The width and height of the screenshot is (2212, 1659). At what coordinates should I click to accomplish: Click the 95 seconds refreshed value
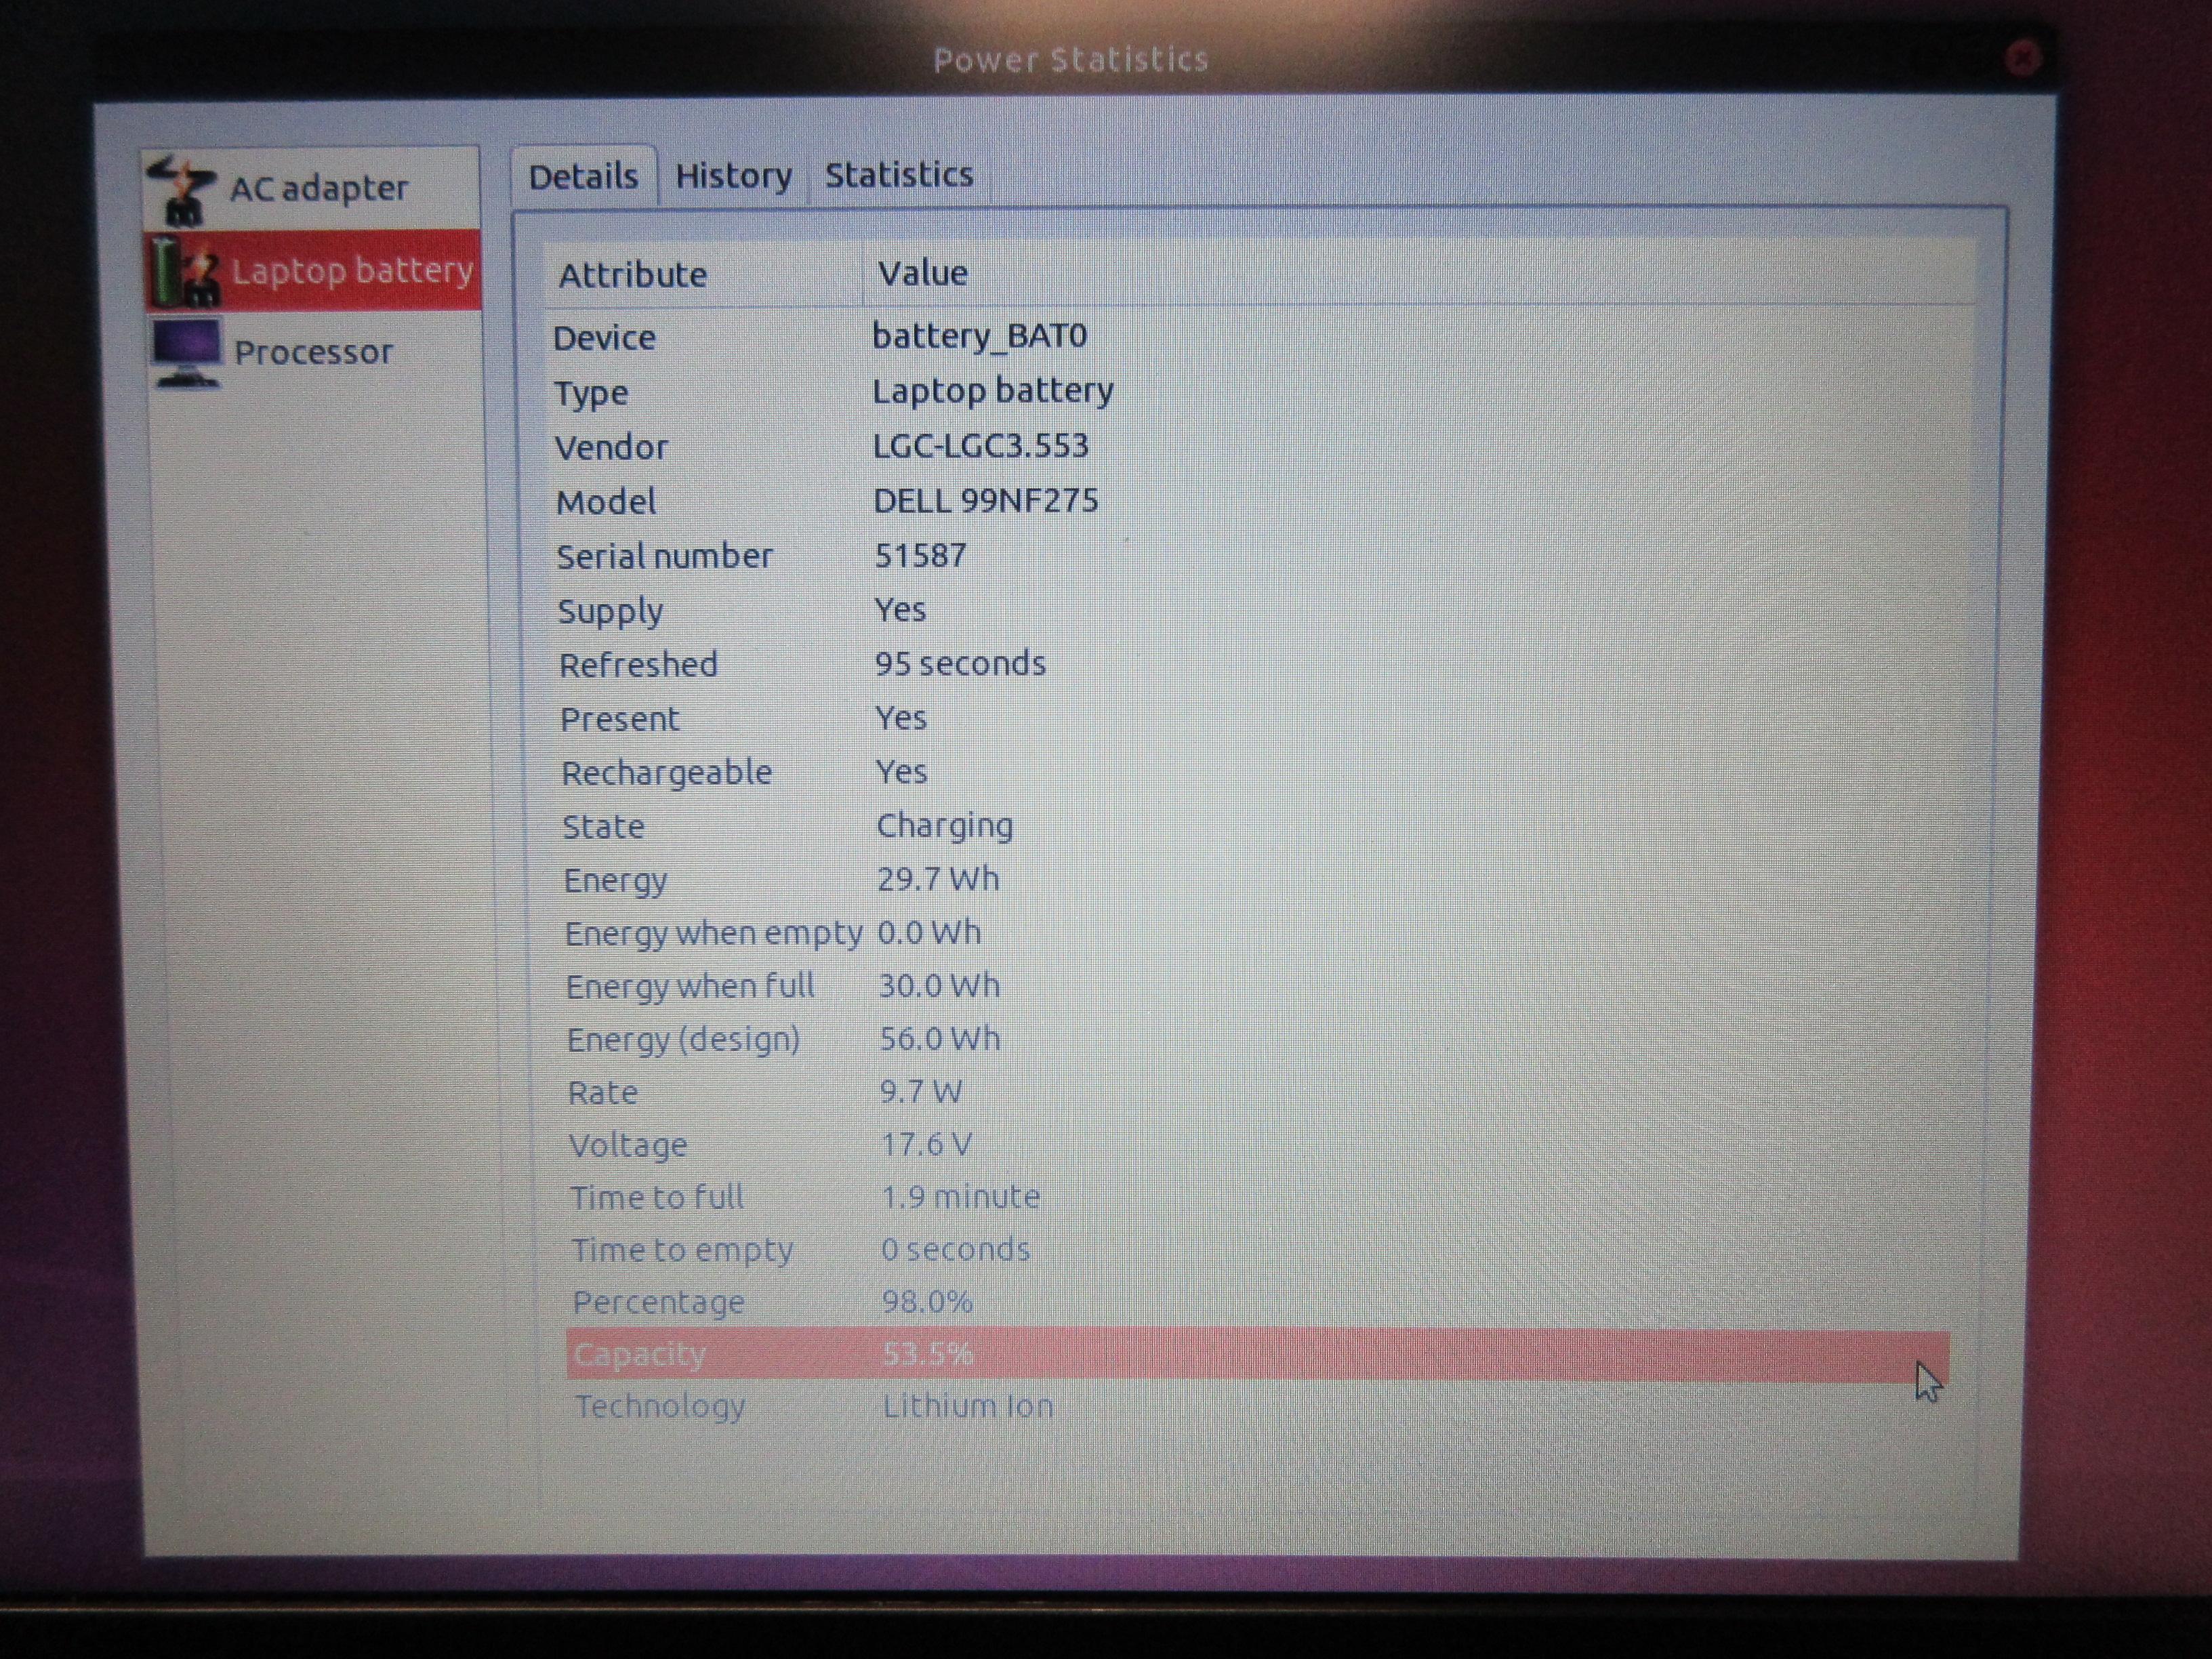coord(960,664)
